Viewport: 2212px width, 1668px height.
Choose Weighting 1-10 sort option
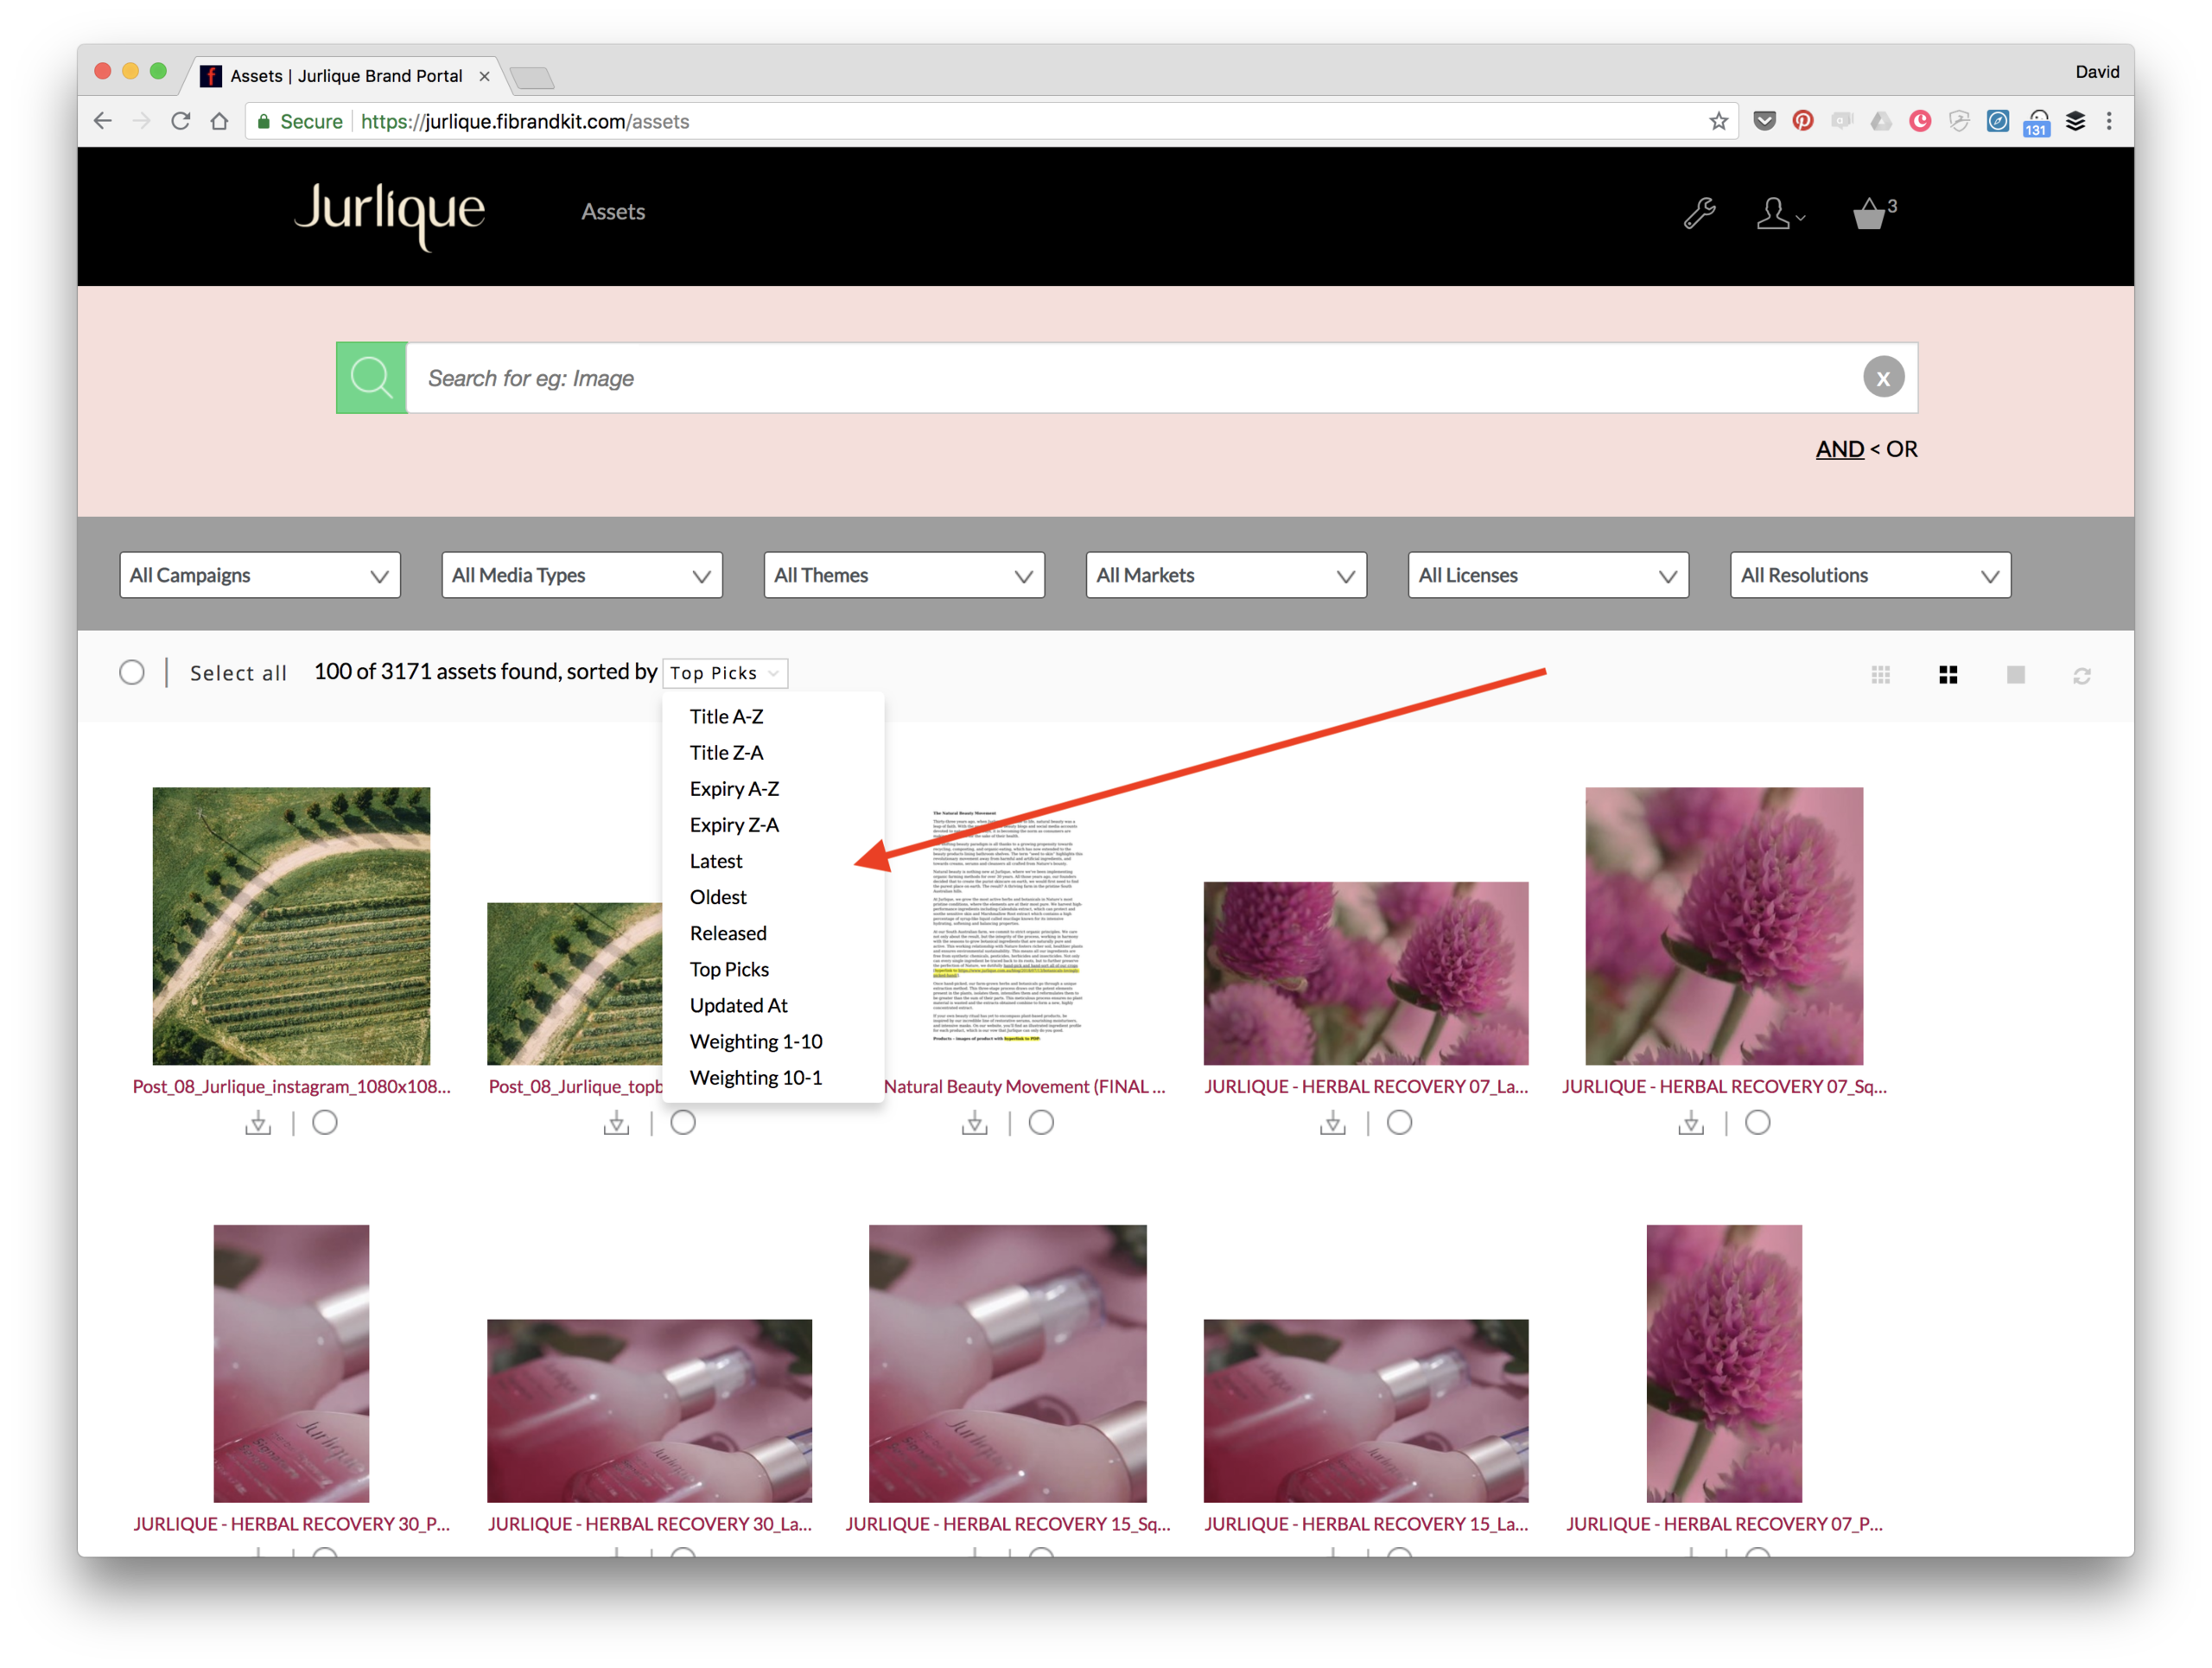pos(756,1041)
